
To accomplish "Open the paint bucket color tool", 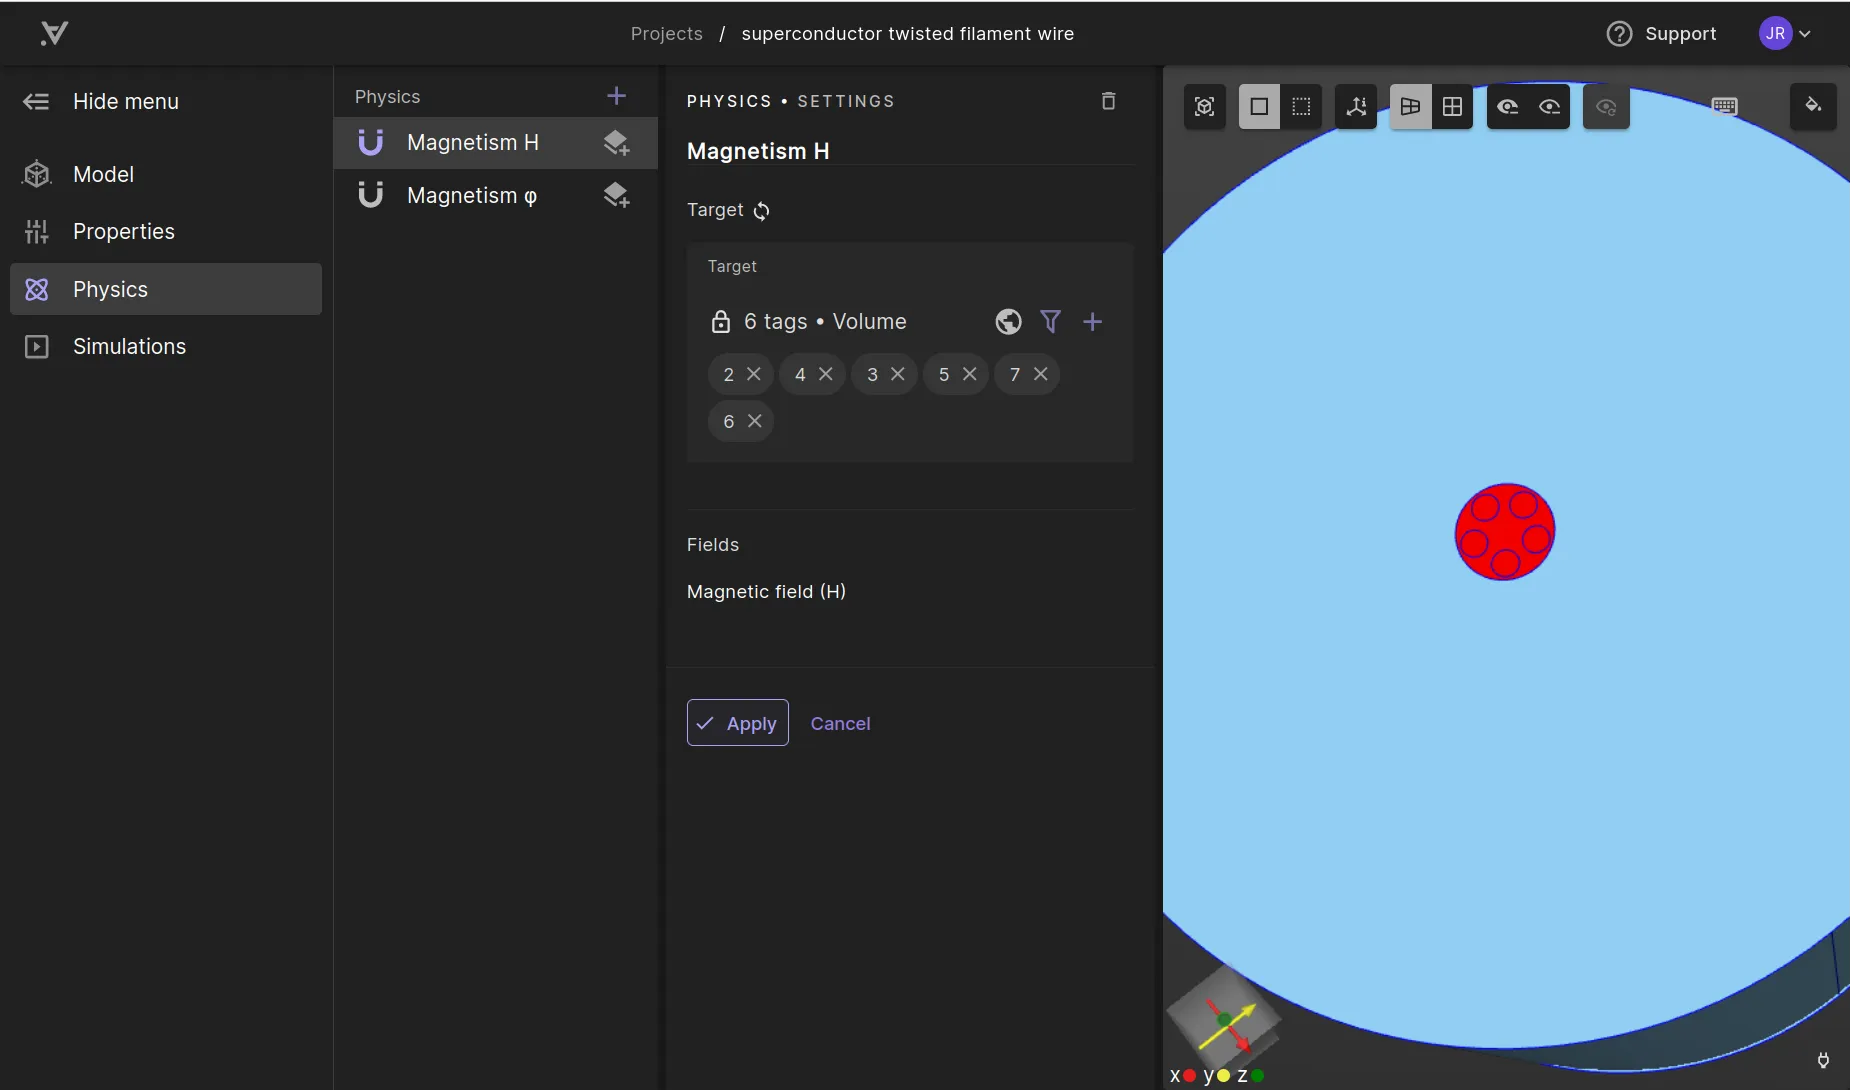I will coord(1813,106).
